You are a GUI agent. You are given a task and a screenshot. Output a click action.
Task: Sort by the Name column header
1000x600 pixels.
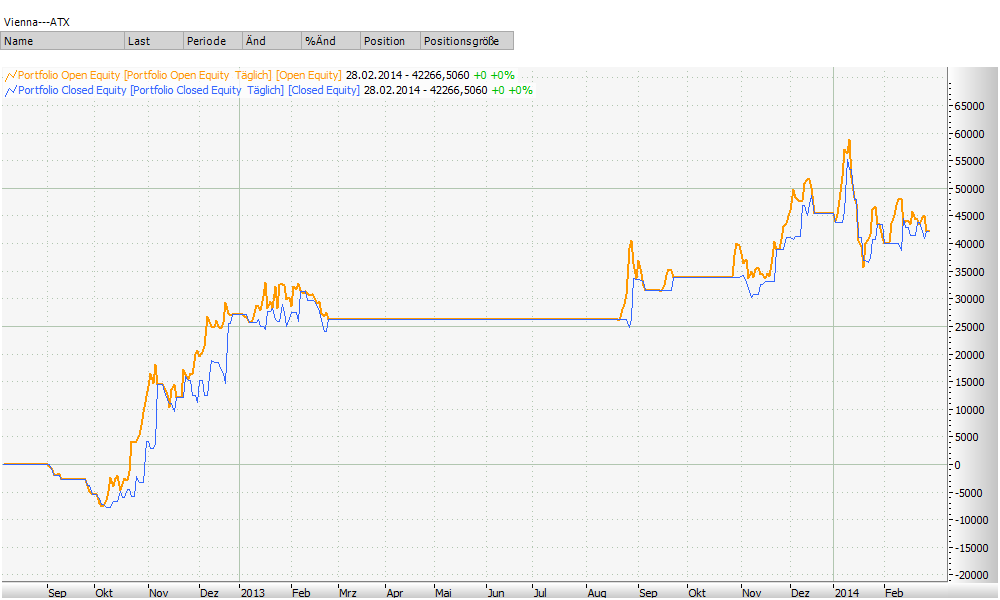pyautogui.click(x=62, y=41)
